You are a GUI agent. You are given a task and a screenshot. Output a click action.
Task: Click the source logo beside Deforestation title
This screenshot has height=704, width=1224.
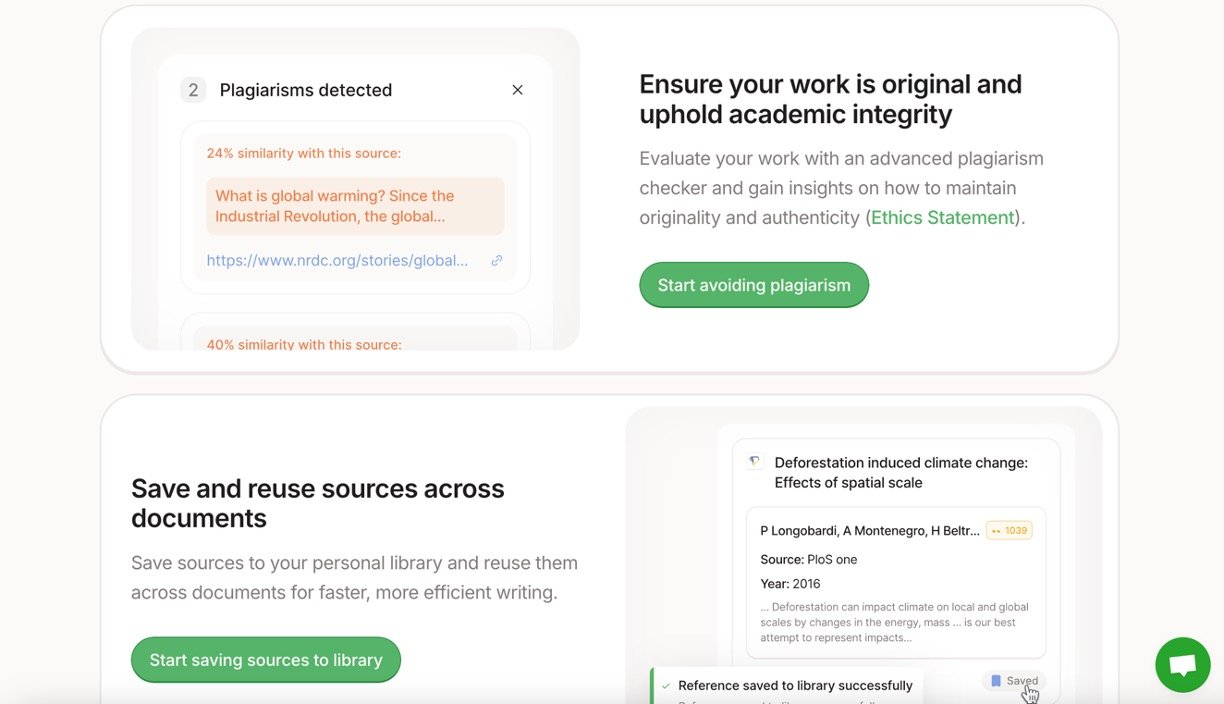[755, 462]
